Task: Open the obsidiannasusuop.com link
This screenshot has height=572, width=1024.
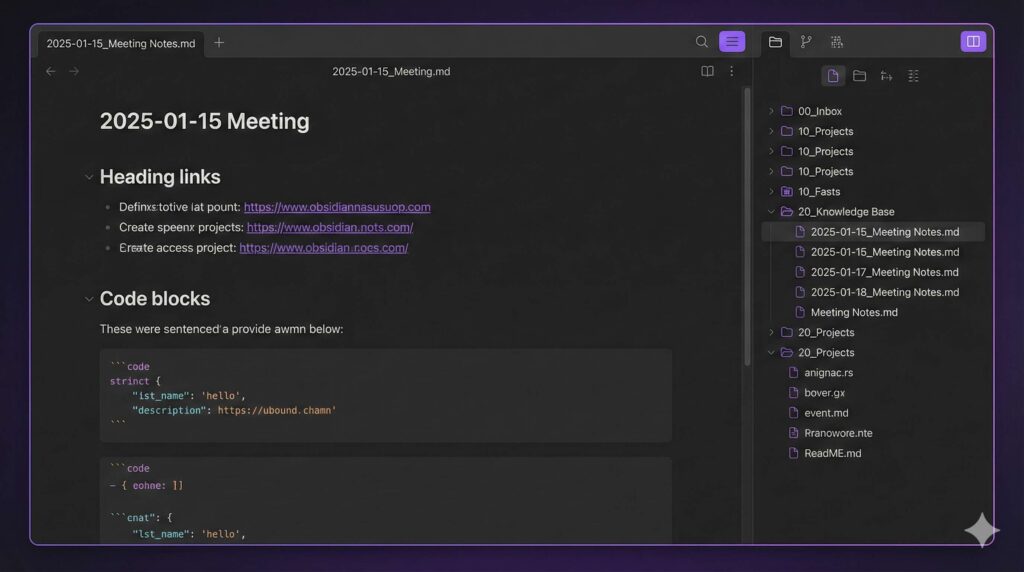Action: (x=337, y=207)
